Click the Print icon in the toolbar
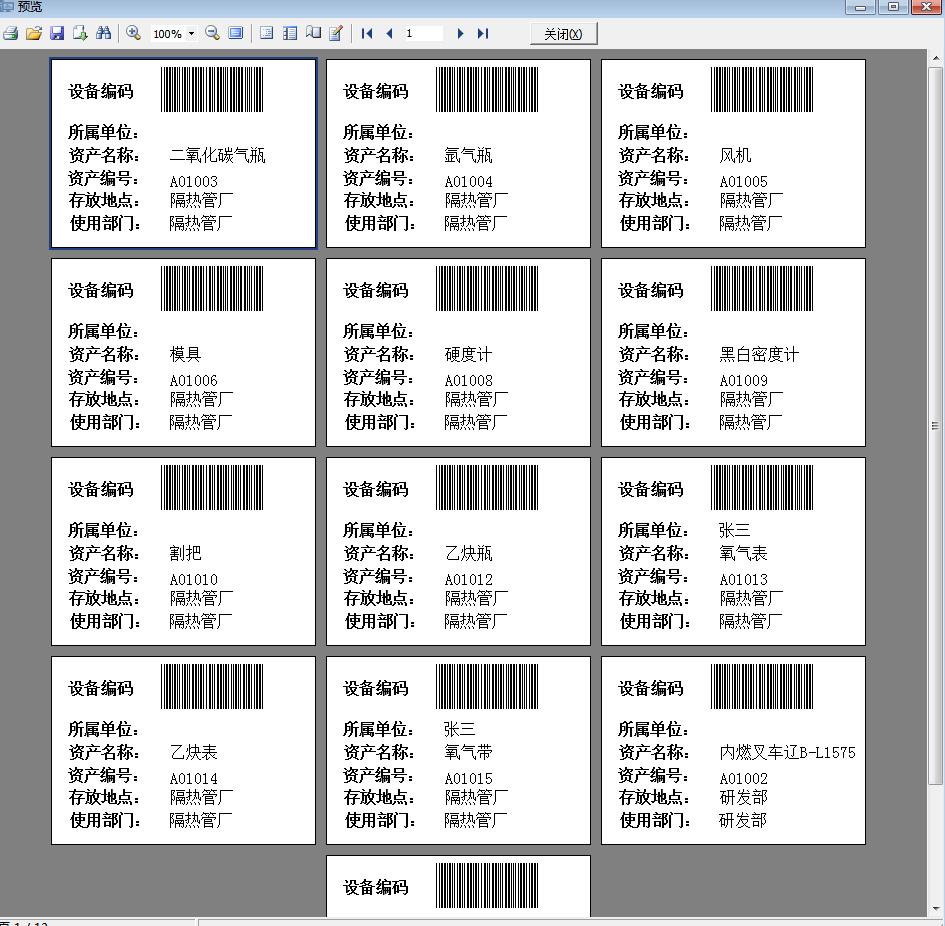Image resolution: width=945 pixels, height=926 pixels. click(11, 33)
